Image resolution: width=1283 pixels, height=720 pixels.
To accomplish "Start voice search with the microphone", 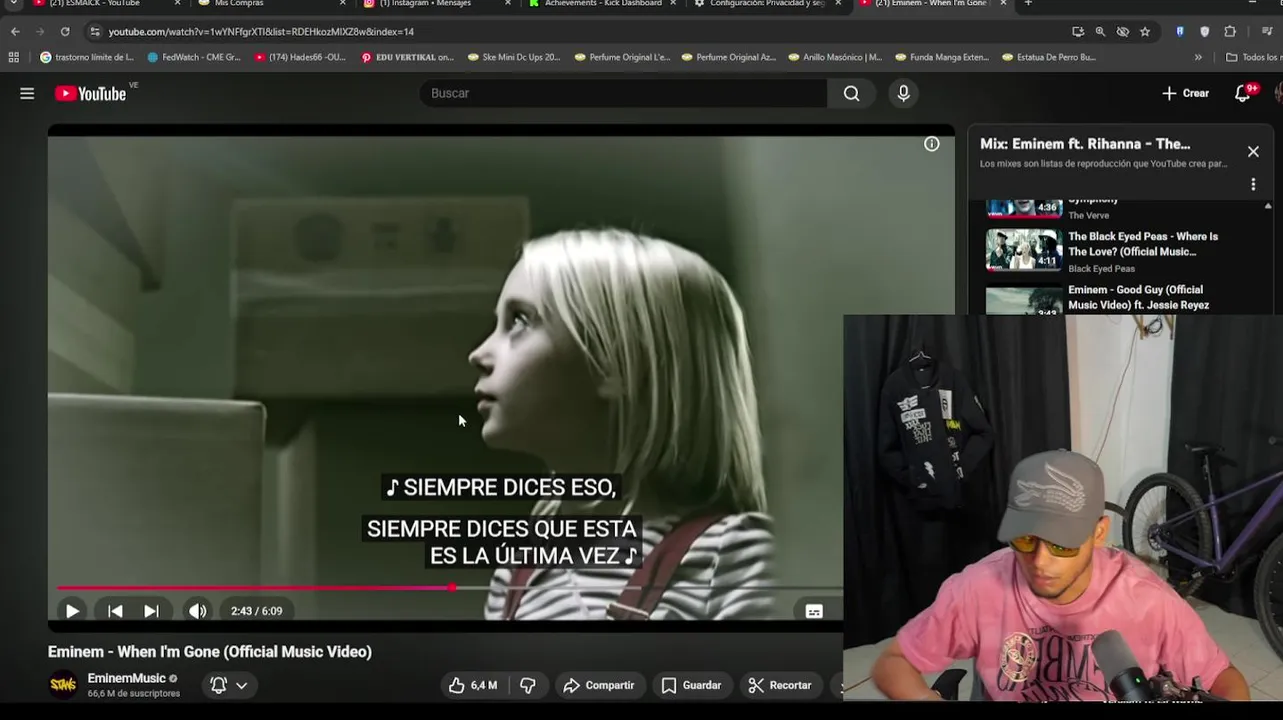I will point(903,93).
